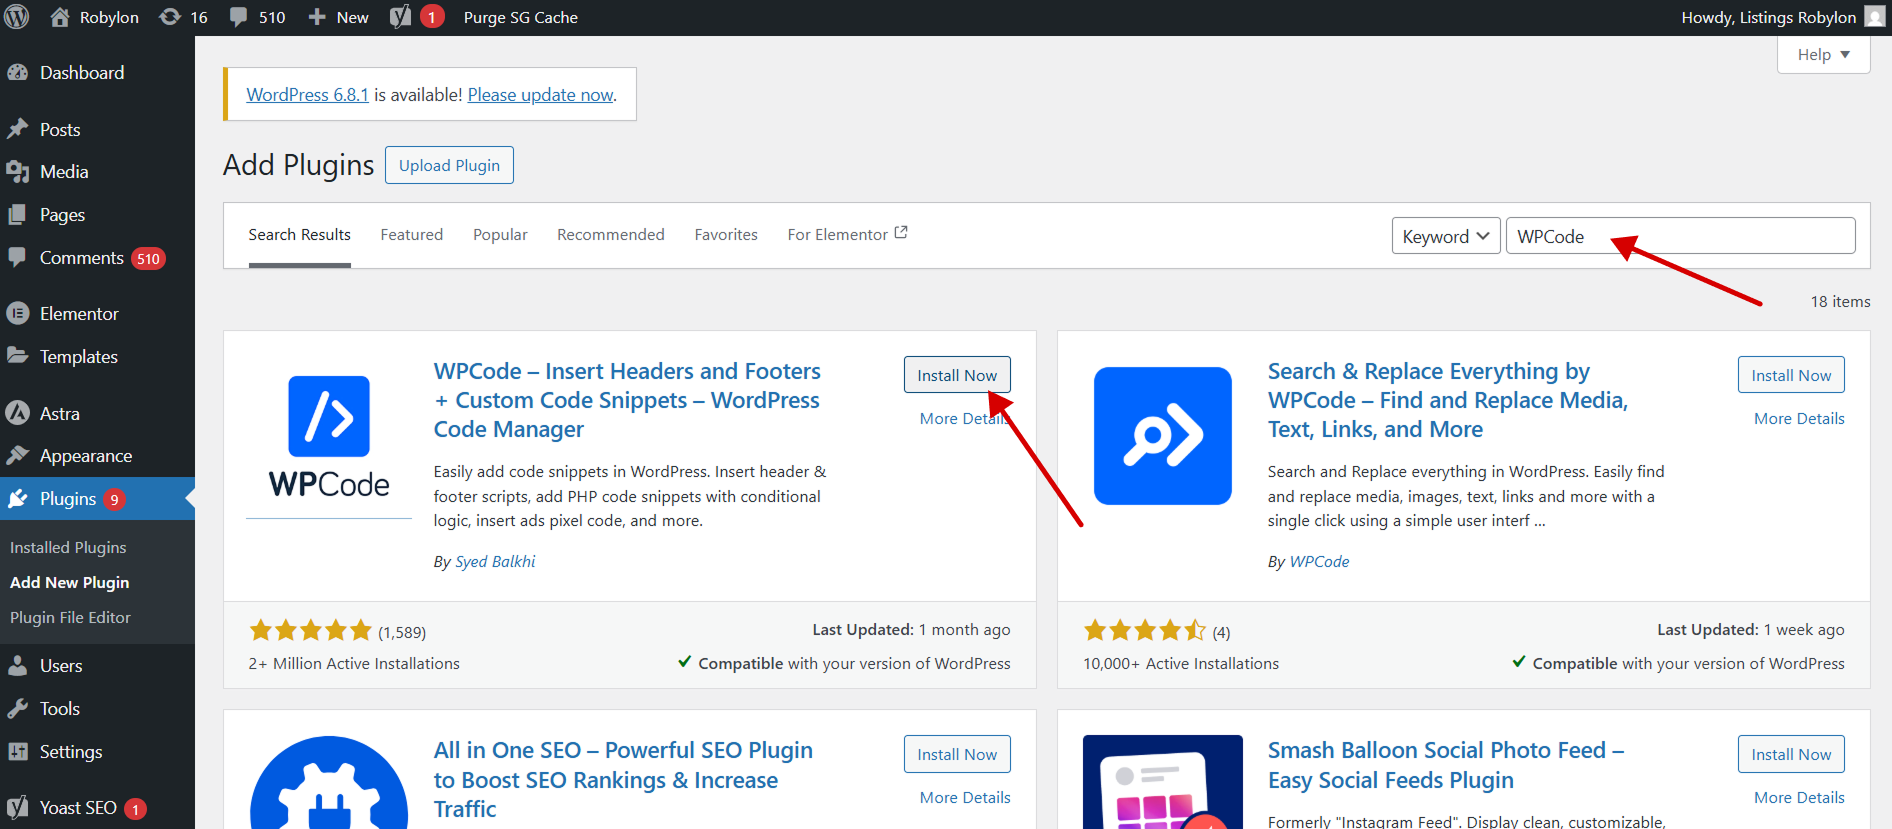Screen dimensions: 1892x829
Task: Click the WPCode plugin logo thumbnail
Action: tap(329, 436)
